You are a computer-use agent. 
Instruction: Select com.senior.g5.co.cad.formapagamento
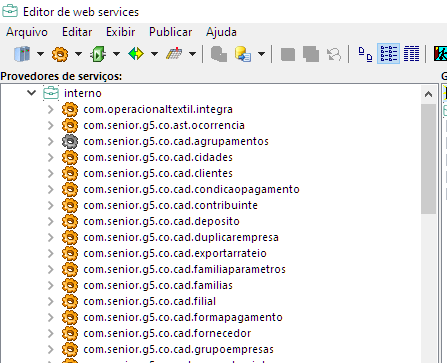click(183, 317)
